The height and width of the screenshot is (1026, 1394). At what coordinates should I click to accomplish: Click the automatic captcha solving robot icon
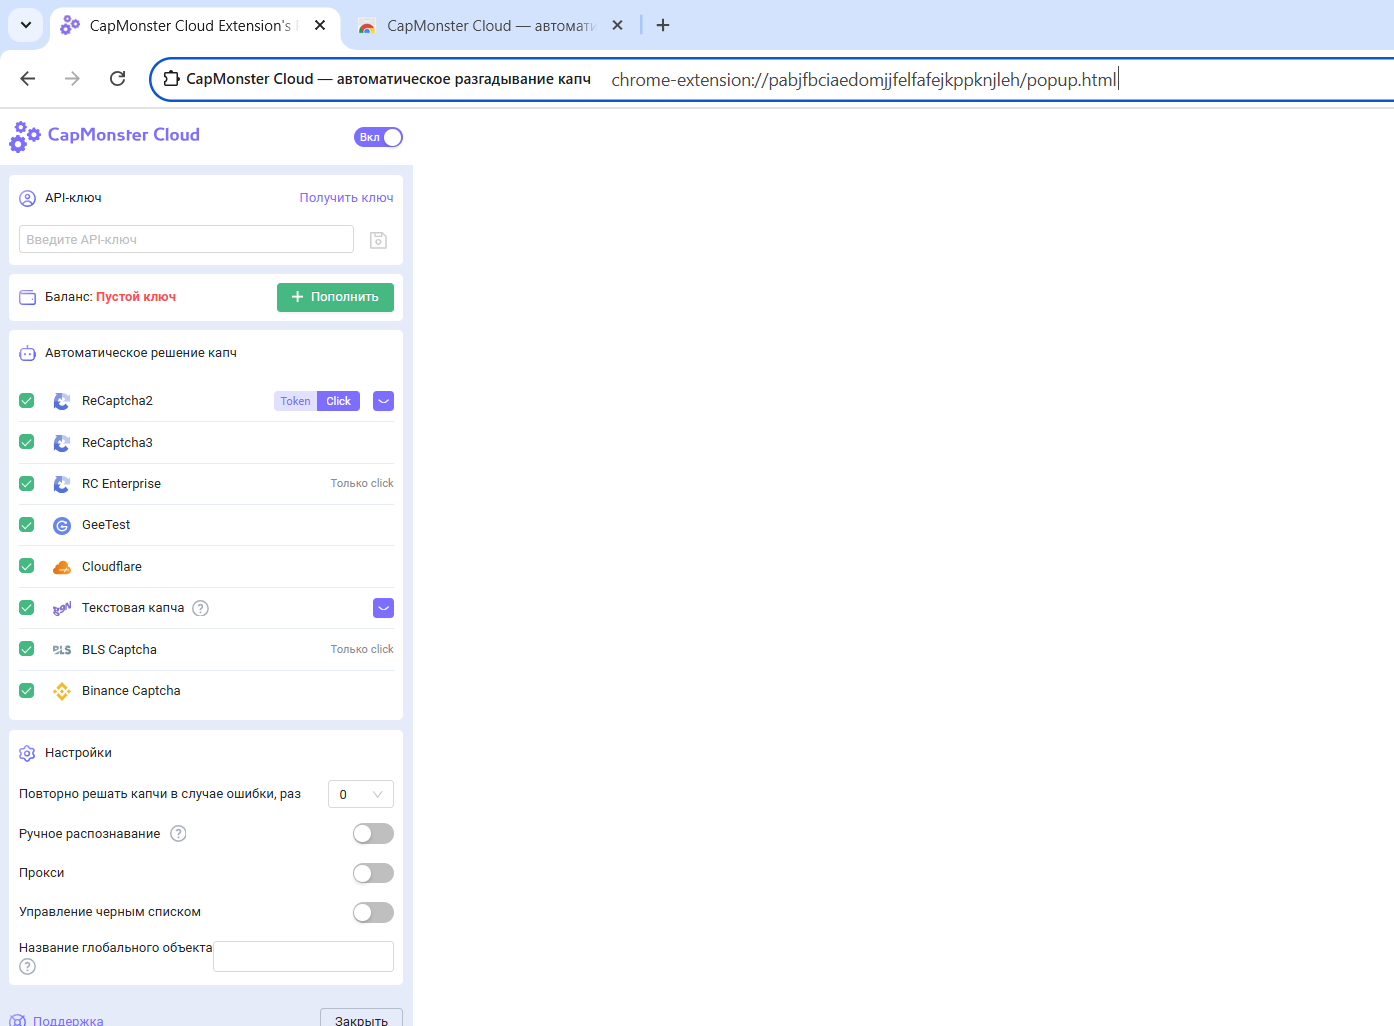[x=28, y=353]
